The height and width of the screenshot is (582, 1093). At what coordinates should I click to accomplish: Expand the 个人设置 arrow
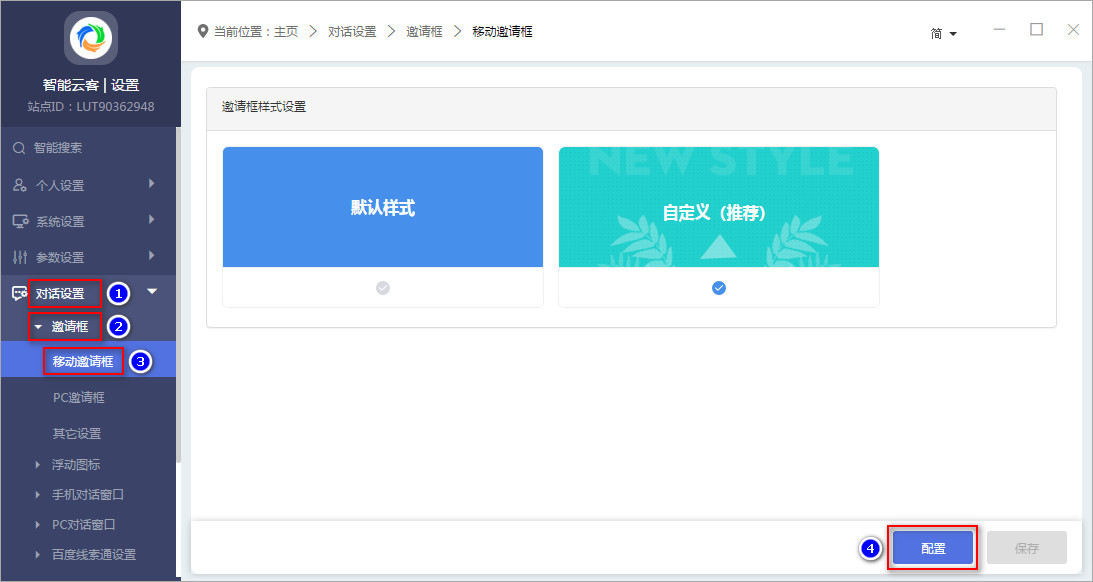click(x=151, y=183)
